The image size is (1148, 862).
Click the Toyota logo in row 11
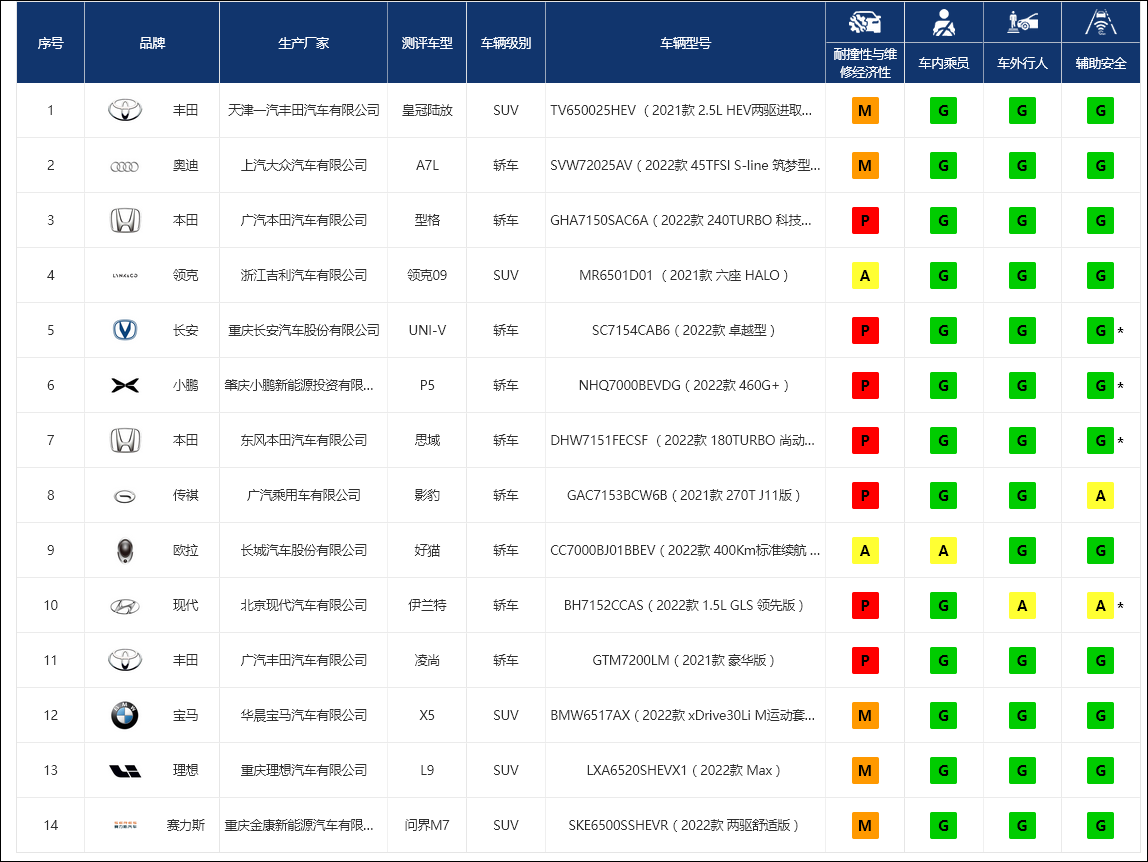tap(125, 661)
